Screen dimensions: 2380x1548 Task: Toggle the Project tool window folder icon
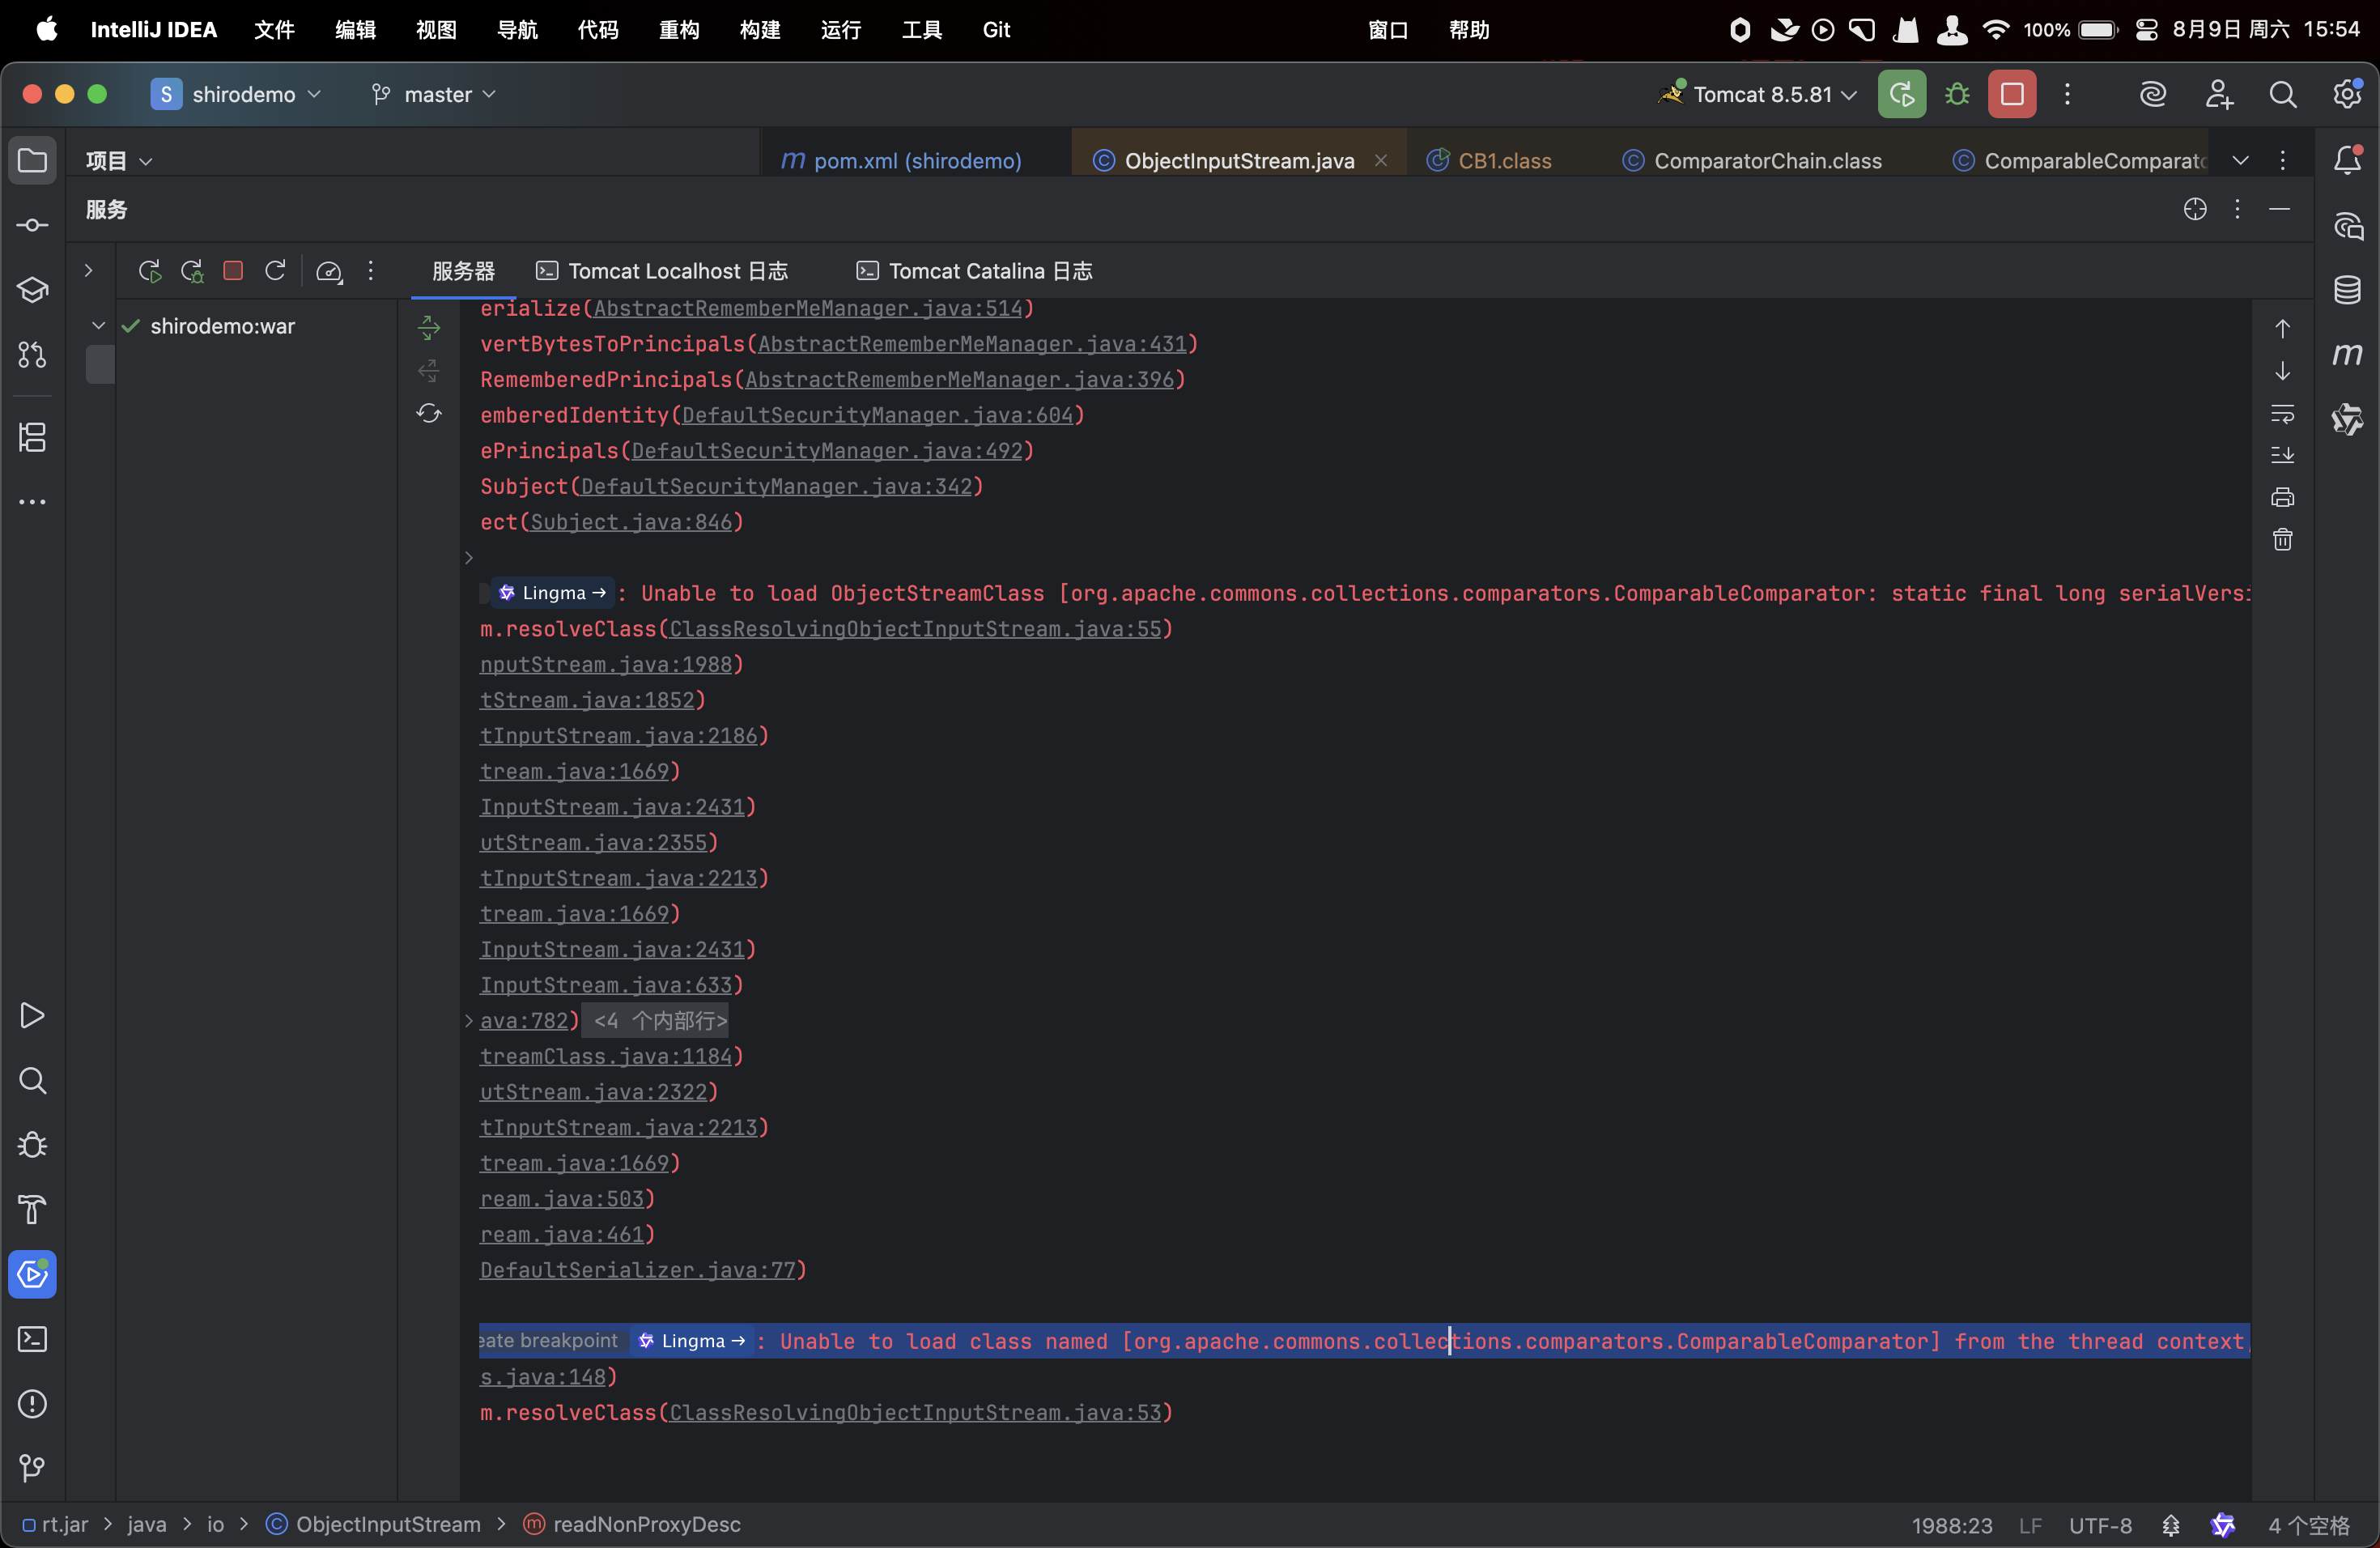point(32,160)
